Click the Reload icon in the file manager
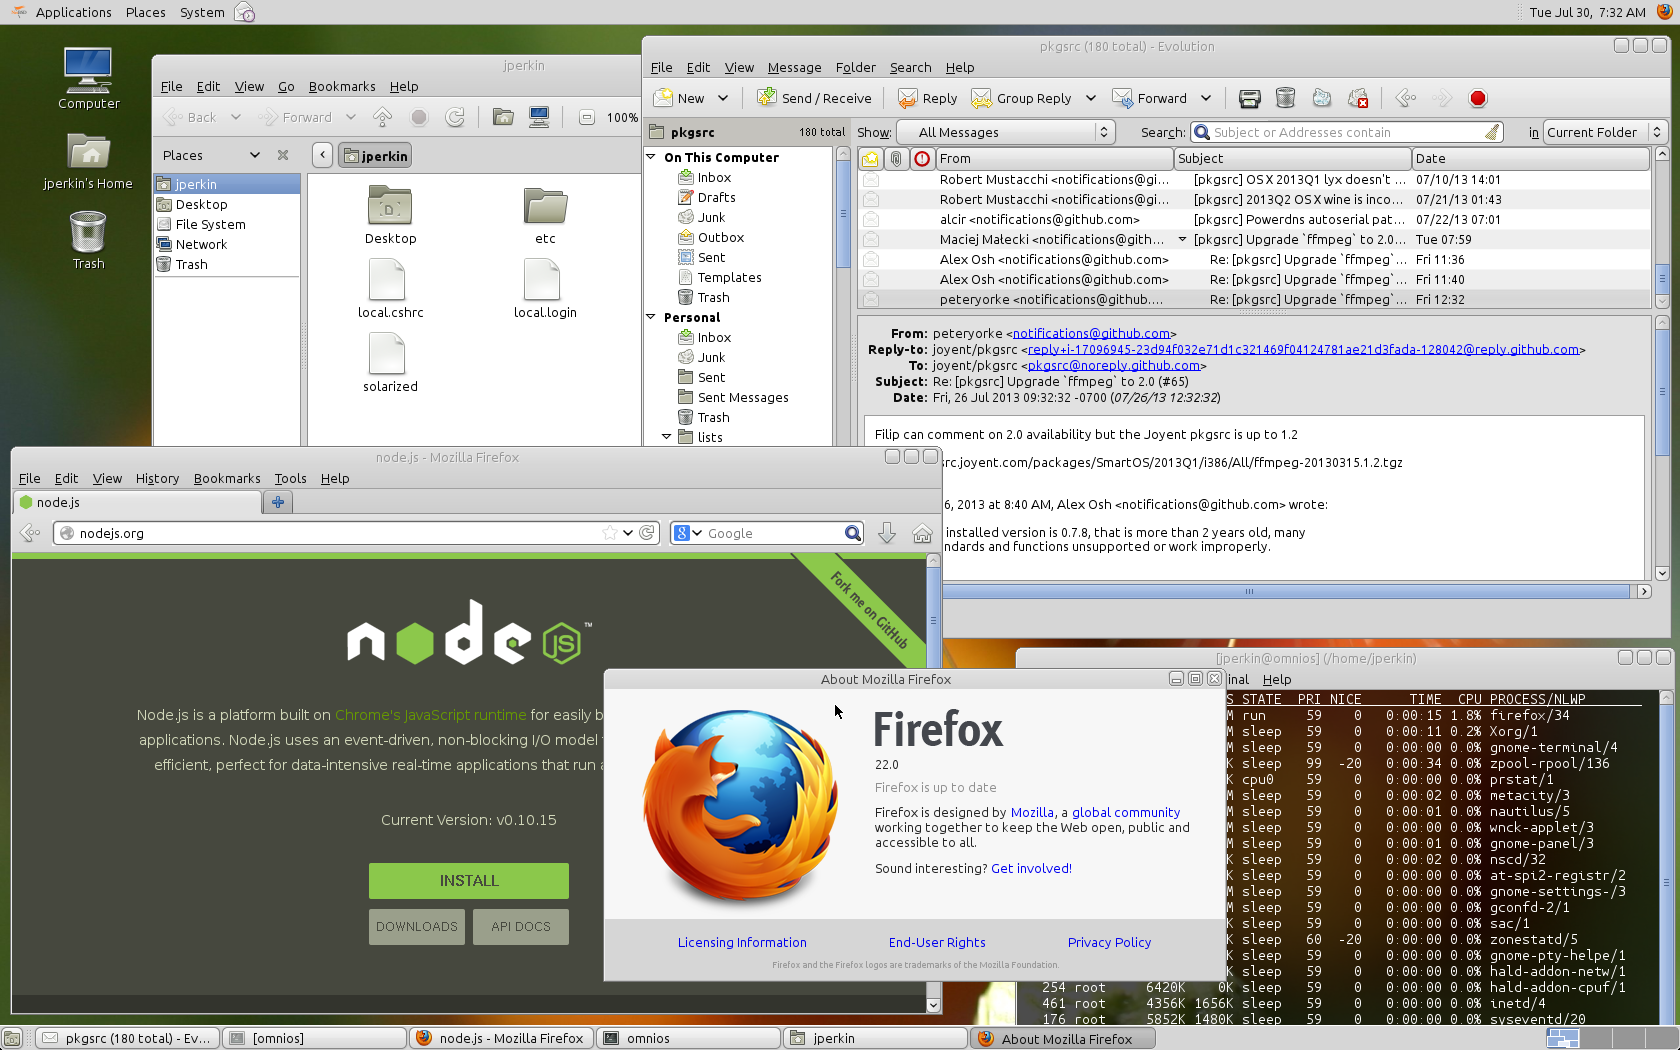 455,117
